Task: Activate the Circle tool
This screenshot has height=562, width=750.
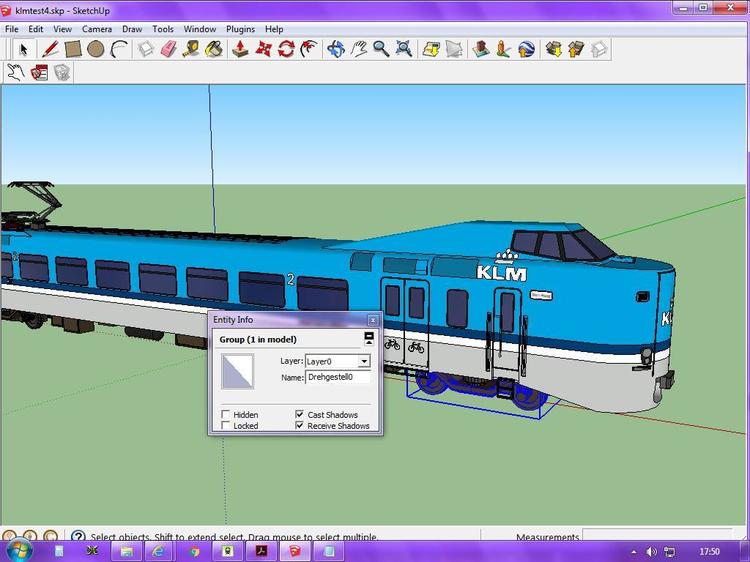Action: click(96, 49)
